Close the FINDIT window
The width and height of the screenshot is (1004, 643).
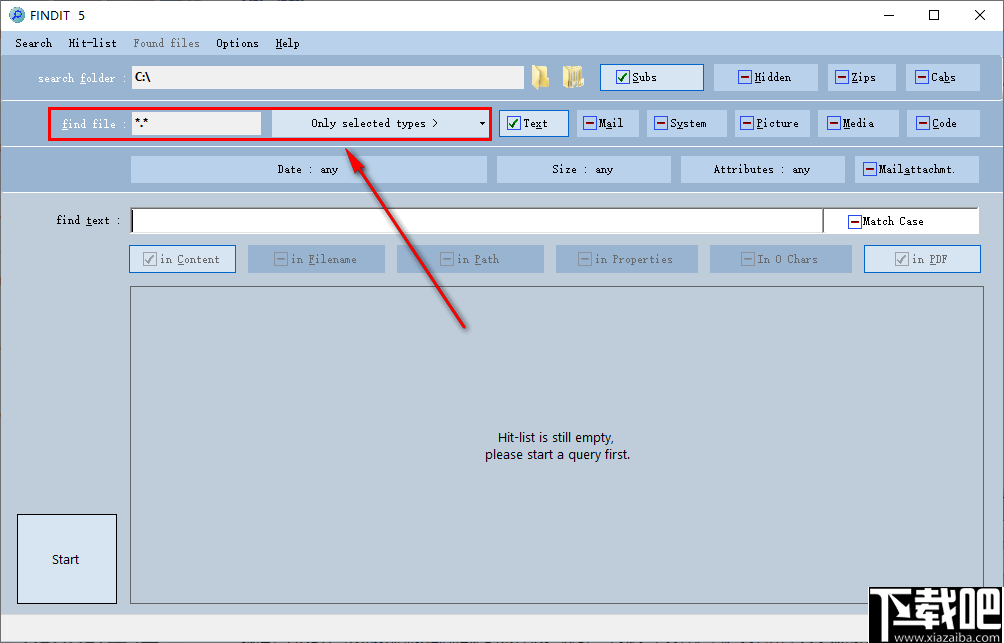point(980,15)
